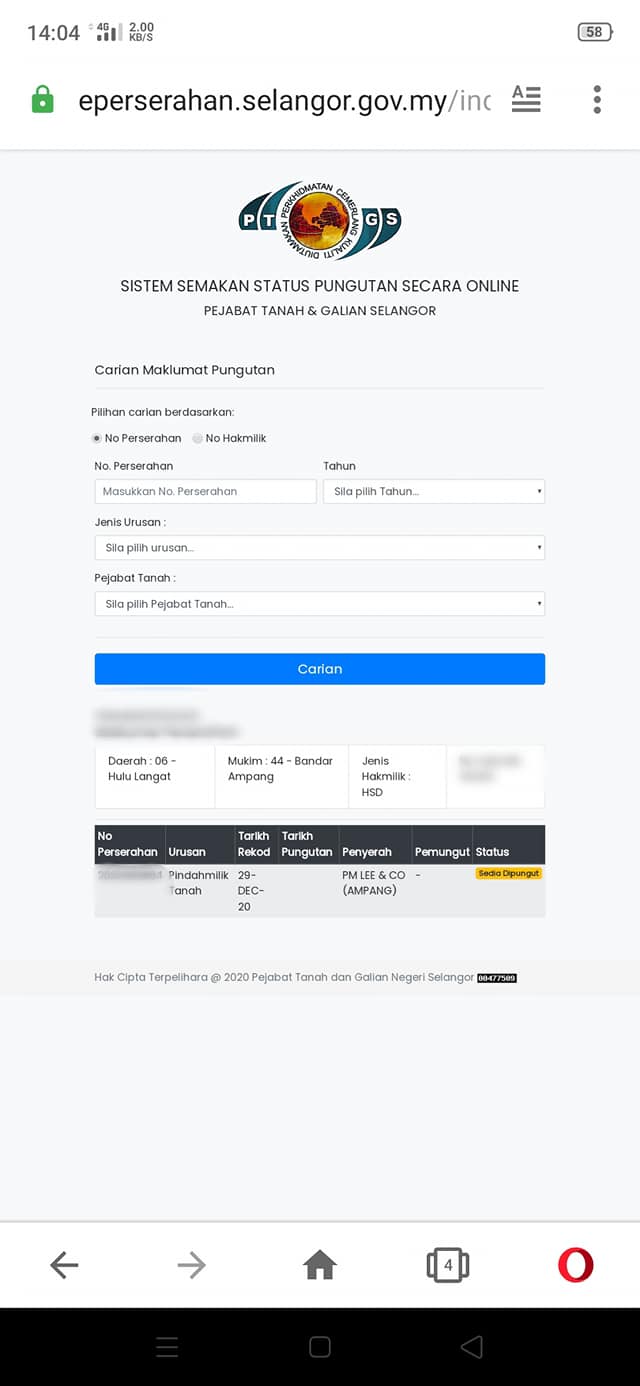The width and height of the screenshot is (640, 1386).
Task: Select the No Hakmilik radio option
Action: click(x=198, y=438)
